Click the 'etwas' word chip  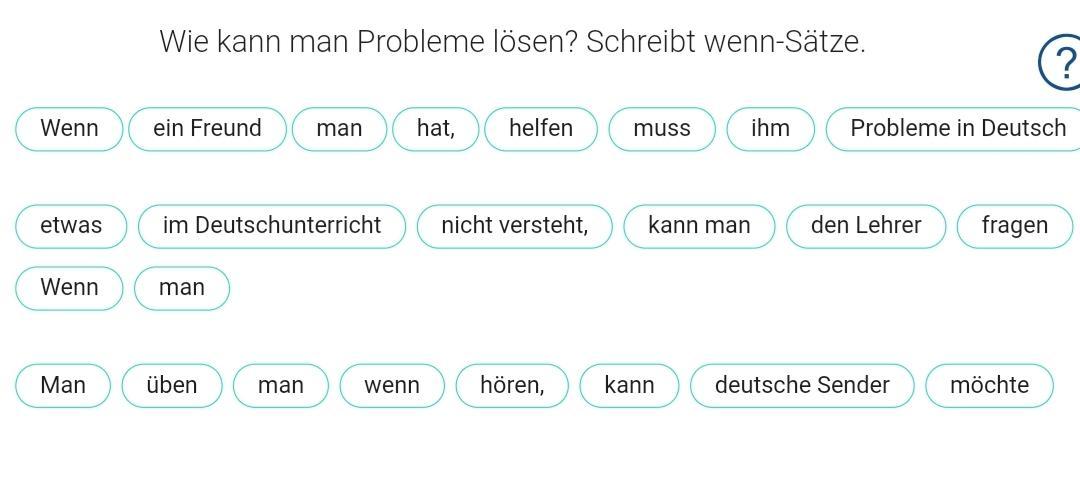[x=71, y=226]
